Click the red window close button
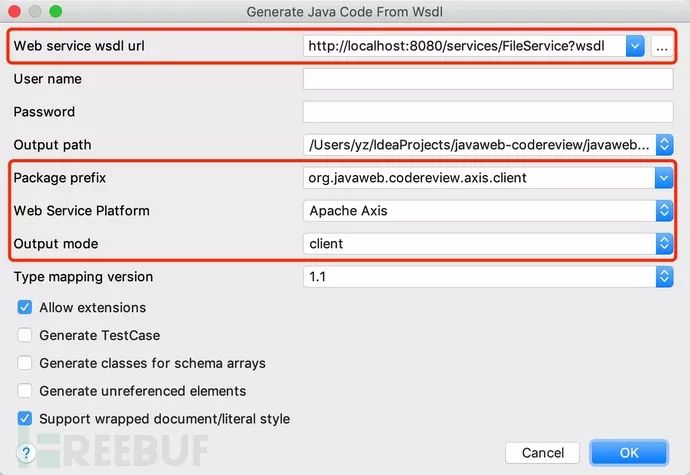The image size is (690, 475). (15, 12)
